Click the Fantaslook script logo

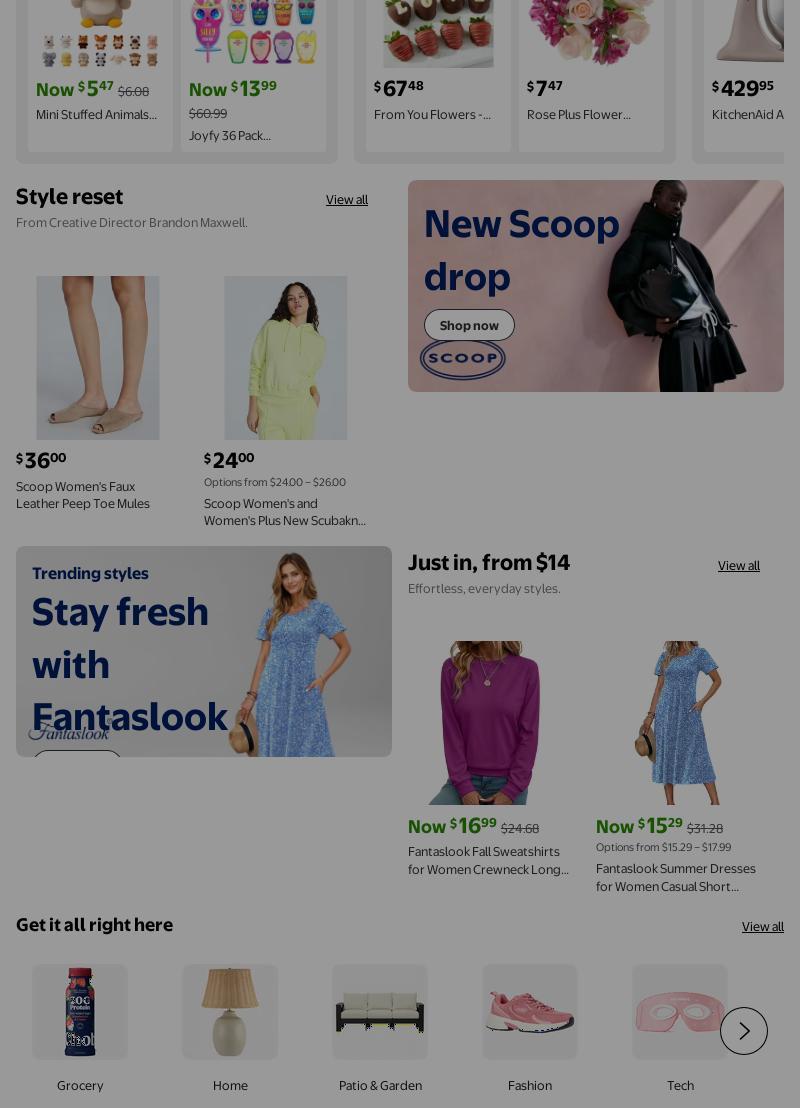69,732
